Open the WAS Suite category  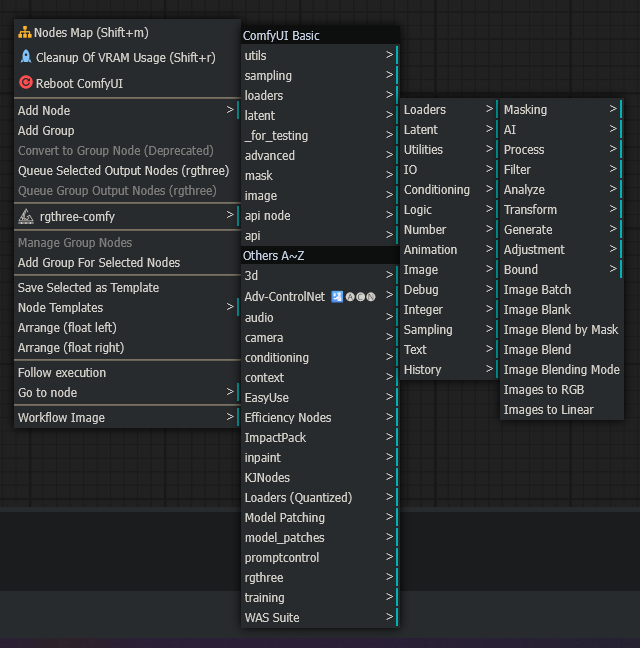click(x=318, y=617)
